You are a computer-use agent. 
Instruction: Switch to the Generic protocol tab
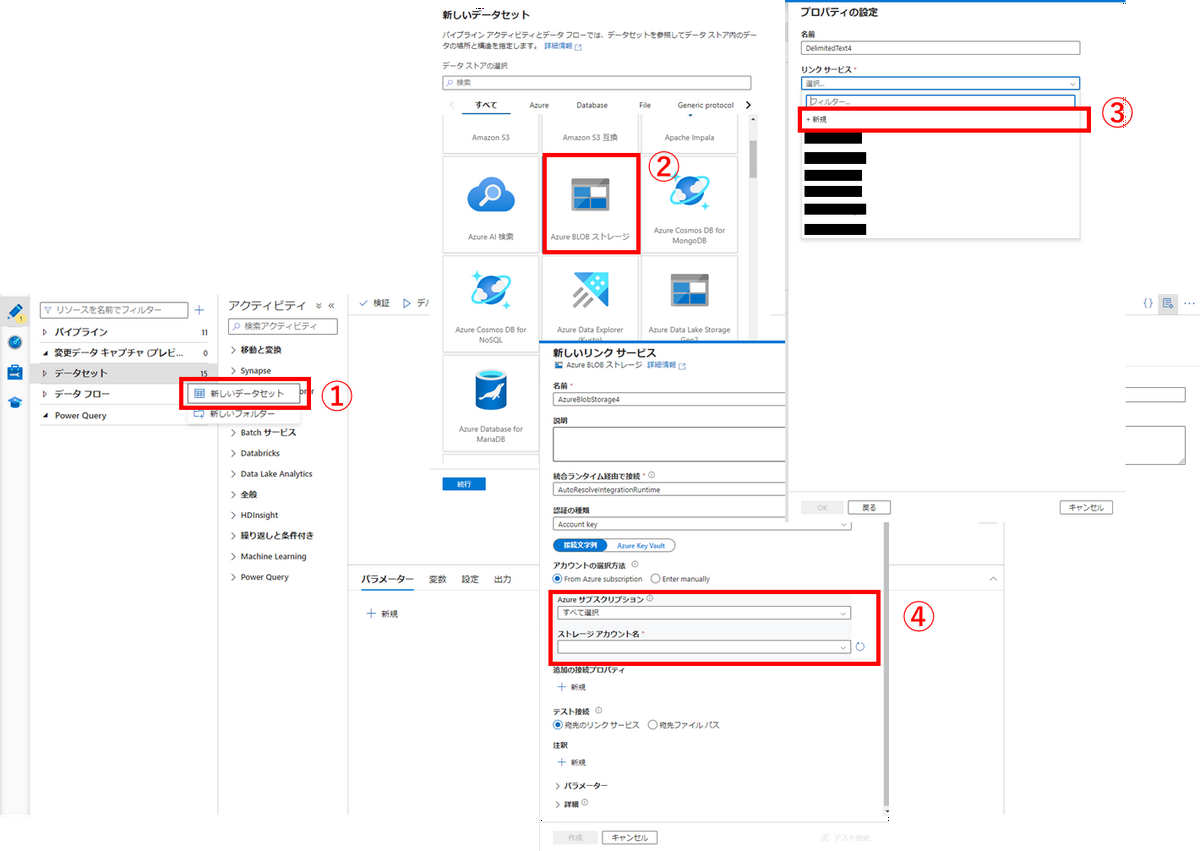(705, 105)
